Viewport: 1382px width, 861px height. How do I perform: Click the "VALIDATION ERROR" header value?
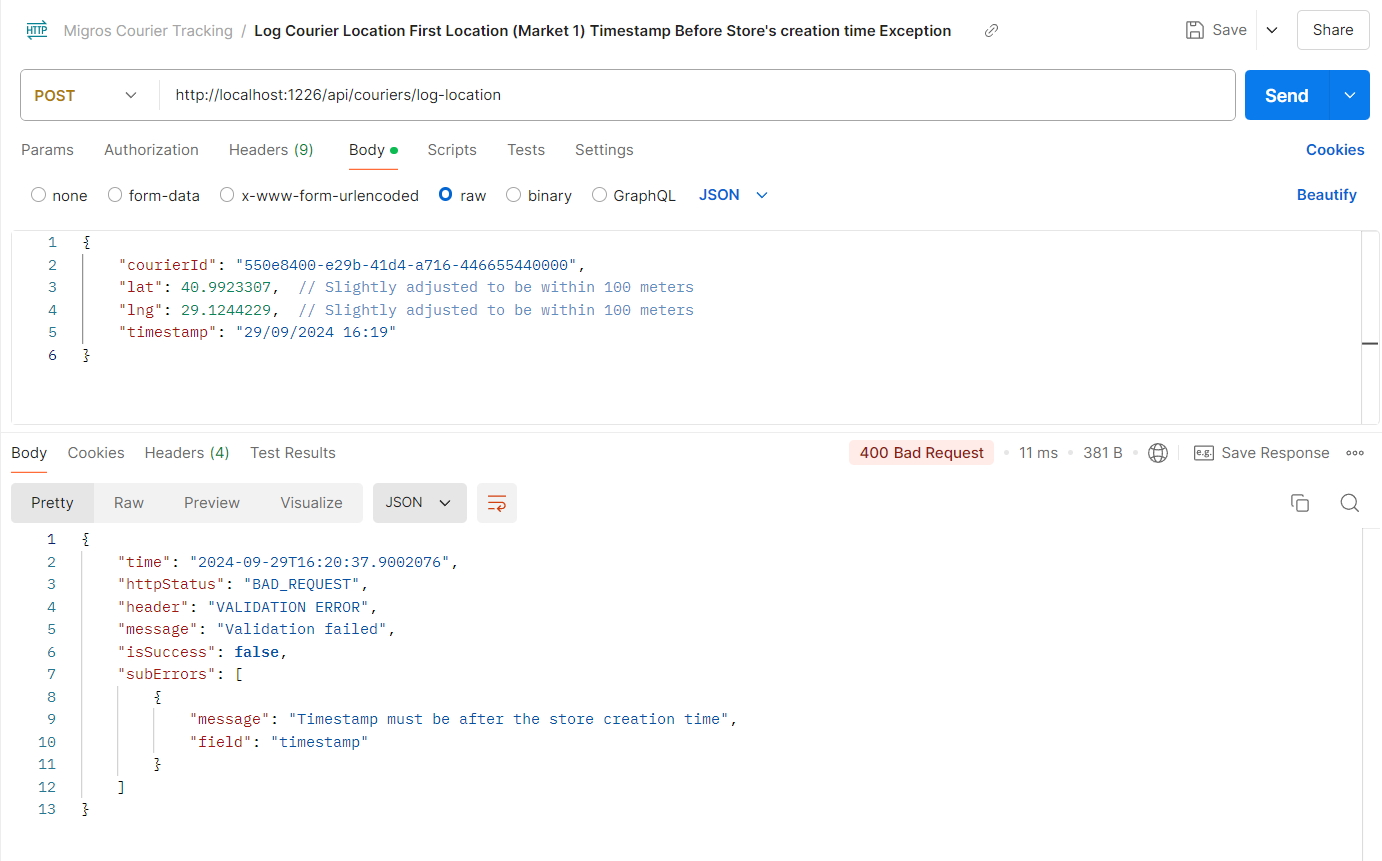click(289, 607)
